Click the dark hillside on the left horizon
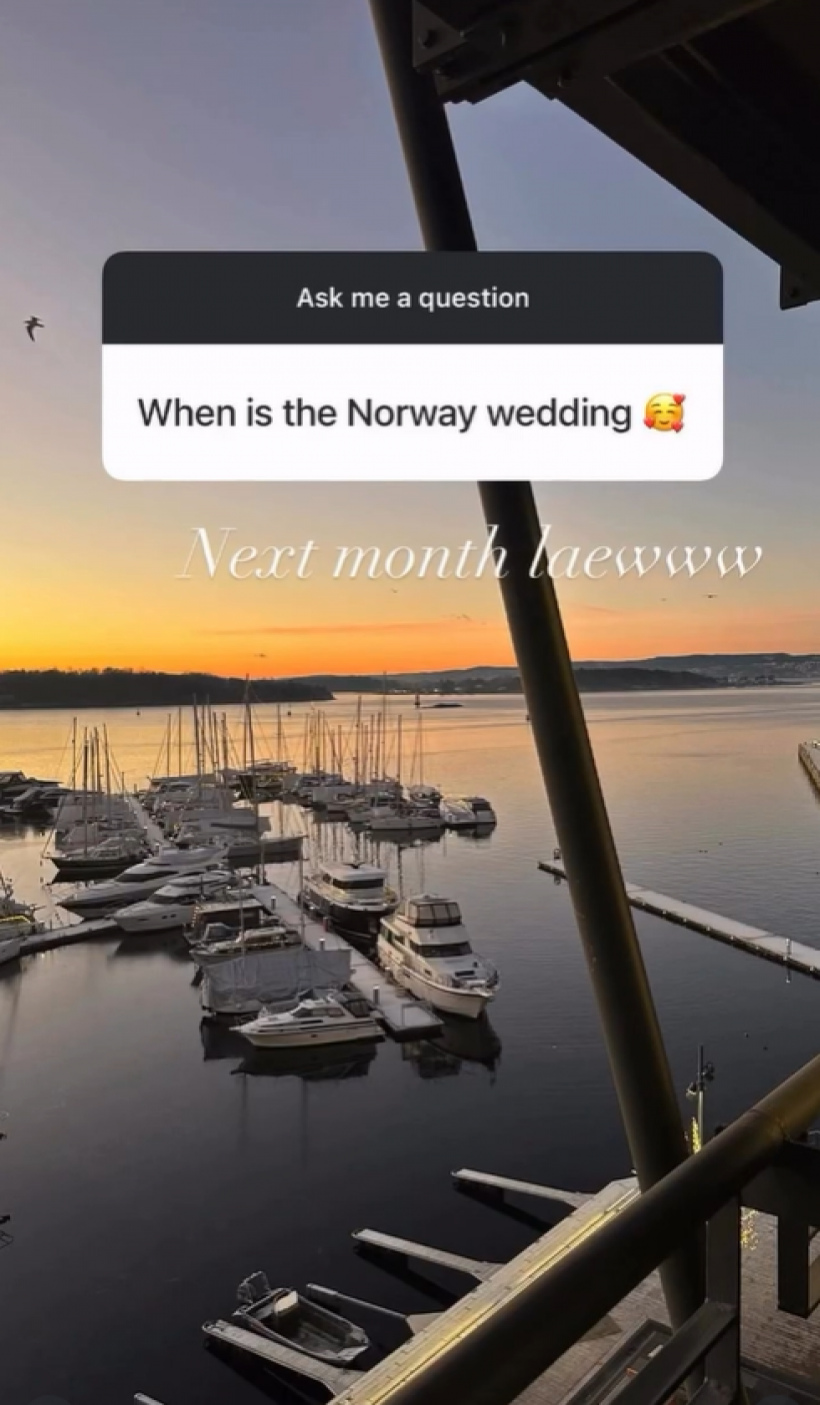 (x=150, y=688)
